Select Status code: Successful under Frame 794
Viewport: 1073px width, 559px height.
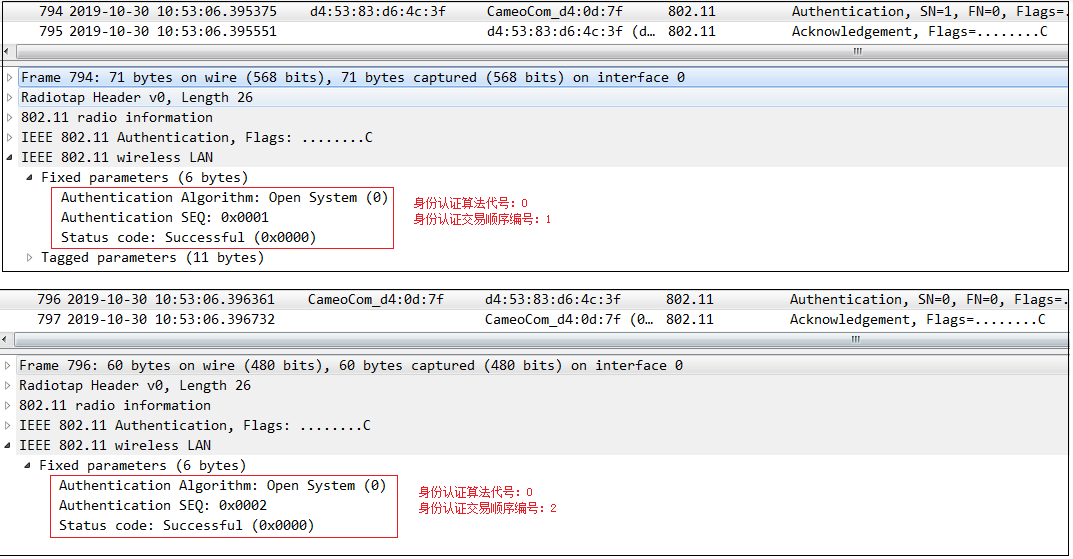coord(189,237)
